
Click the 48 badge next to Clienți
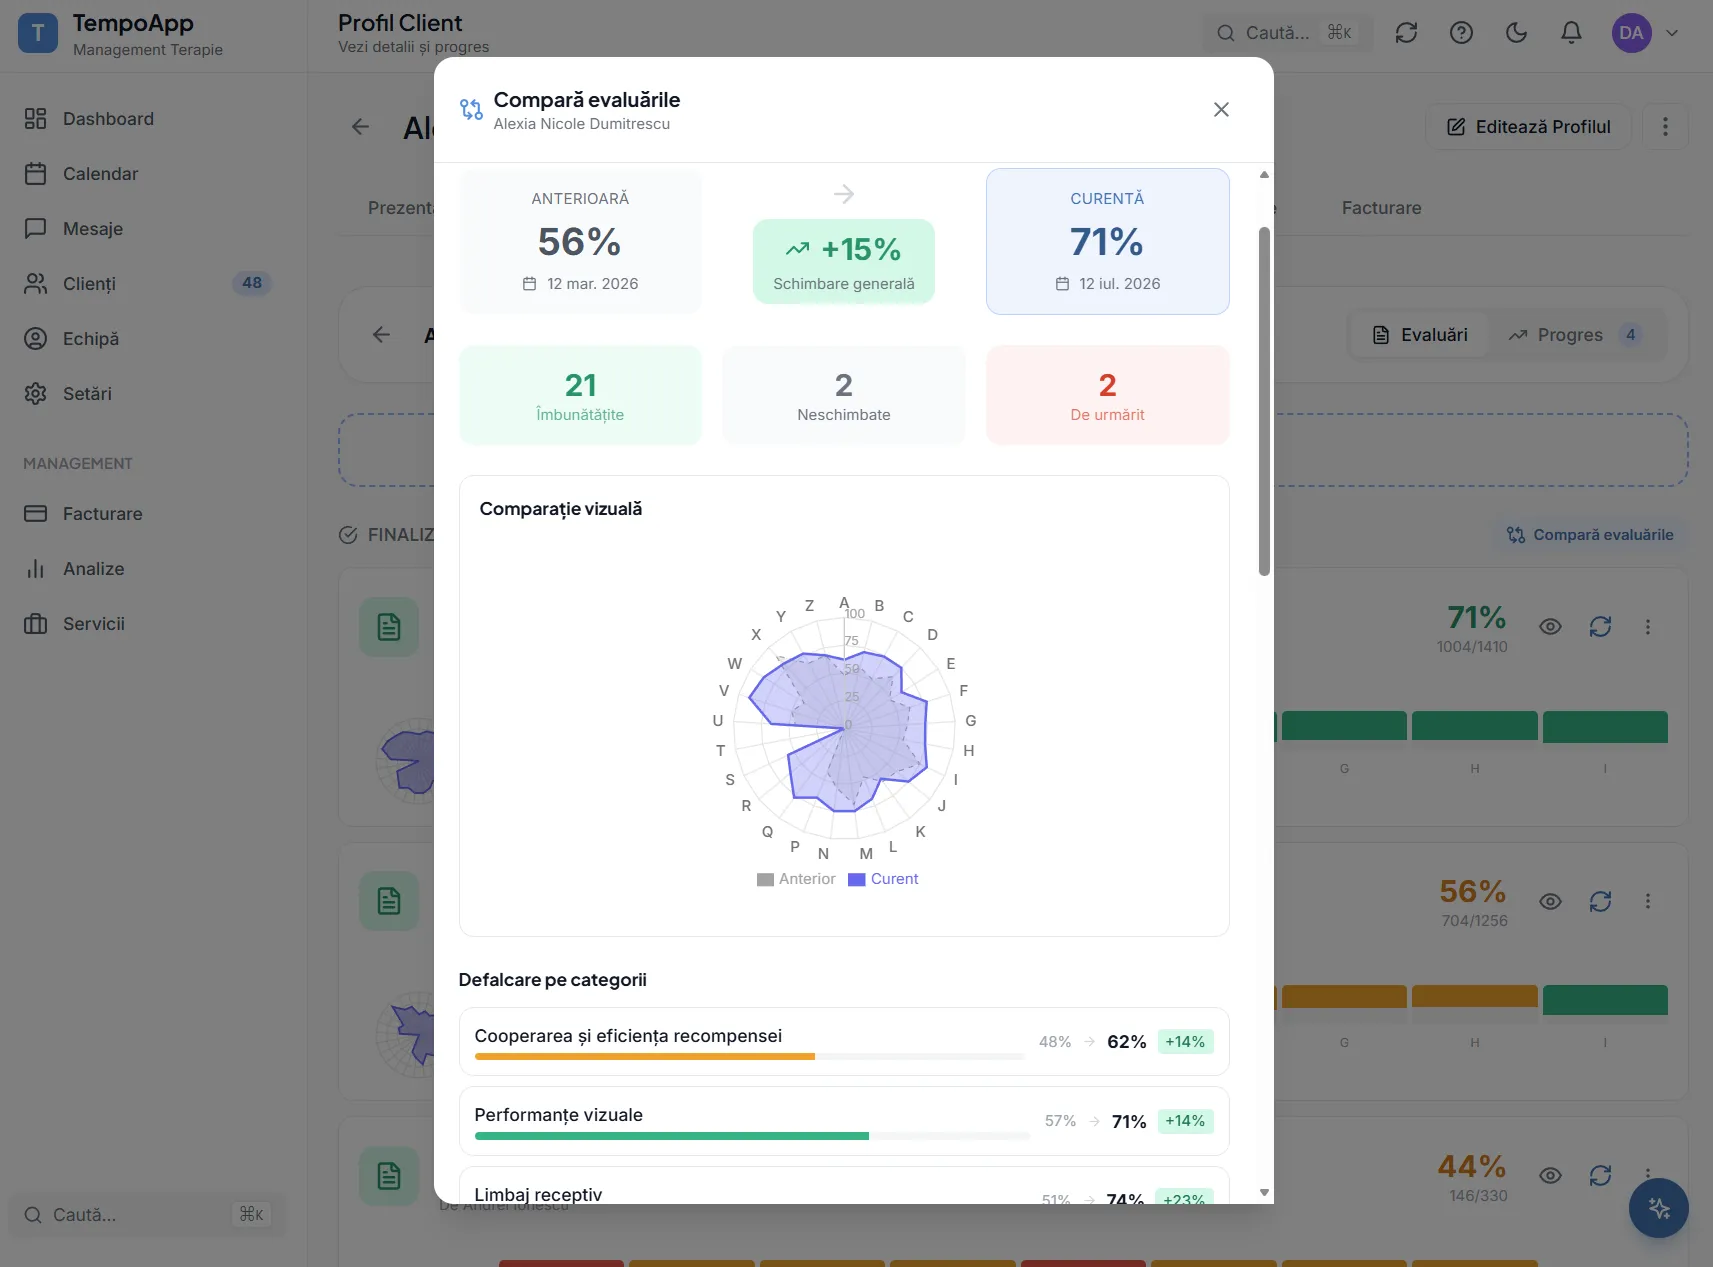(x=252, y=283)
